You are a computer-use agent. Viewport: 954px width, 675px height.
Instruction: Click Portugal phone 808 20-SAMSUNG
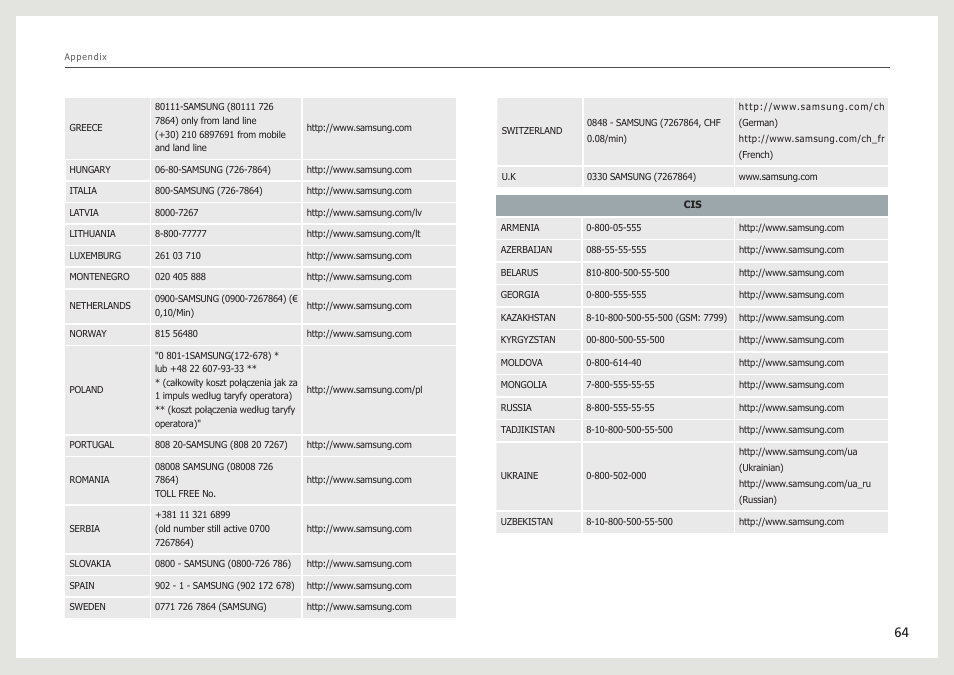221,445
